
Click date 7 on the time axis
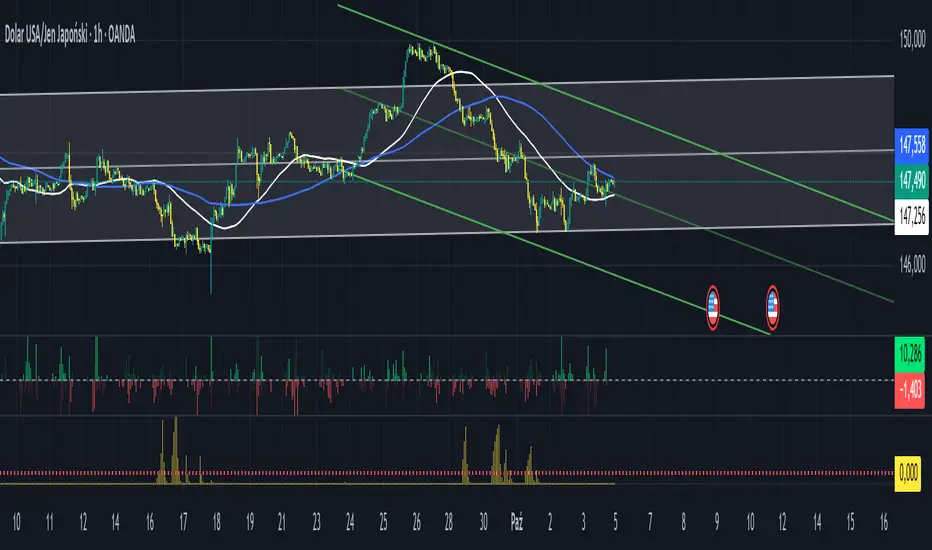(x=650, y=523)
